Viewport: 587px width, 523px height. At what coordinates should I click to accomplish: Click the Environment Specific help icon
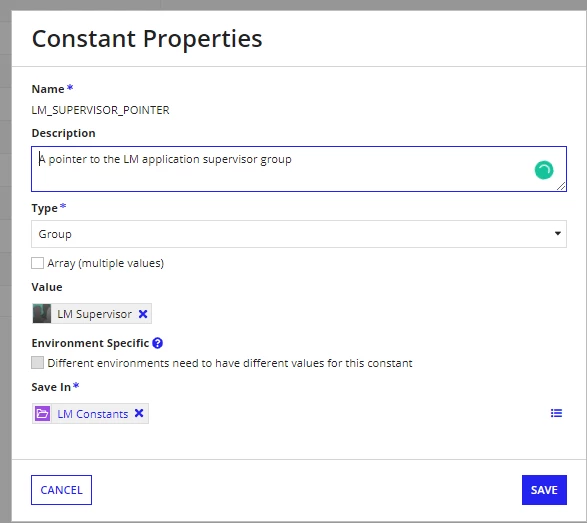pos(158,343)
